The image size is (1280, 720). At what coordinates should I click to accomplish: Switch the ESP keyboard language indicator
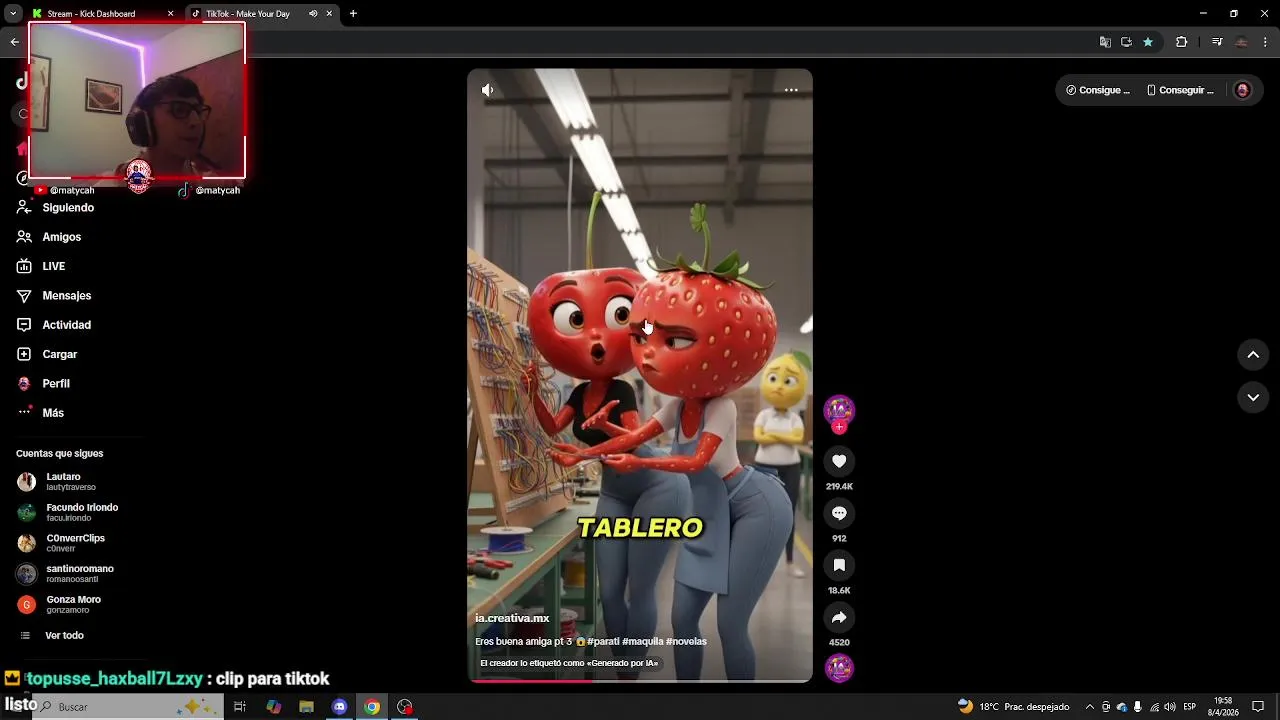point(1190,707)
